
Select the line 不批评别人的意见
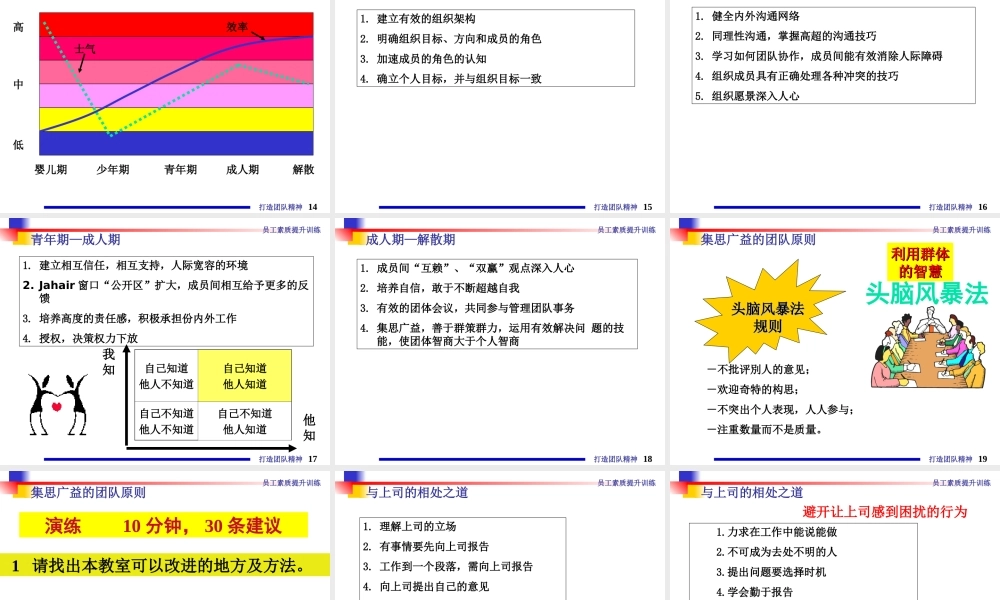(759, 369)
